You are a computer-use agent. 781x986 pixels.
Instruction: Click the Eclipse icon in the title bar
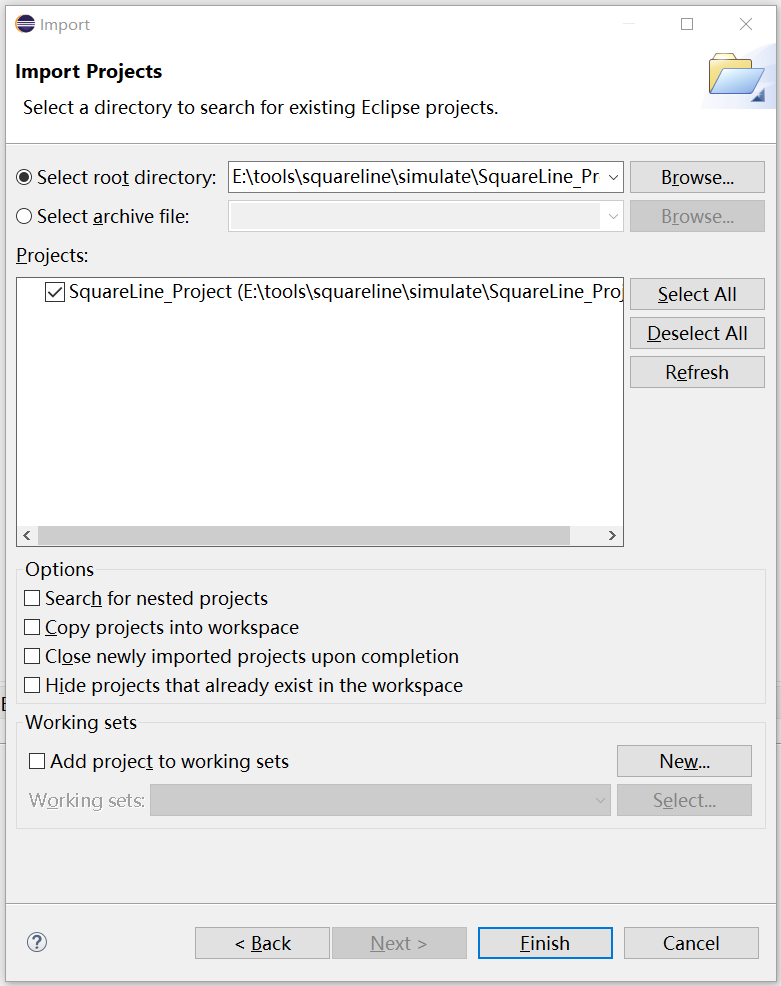click(25, 24)
